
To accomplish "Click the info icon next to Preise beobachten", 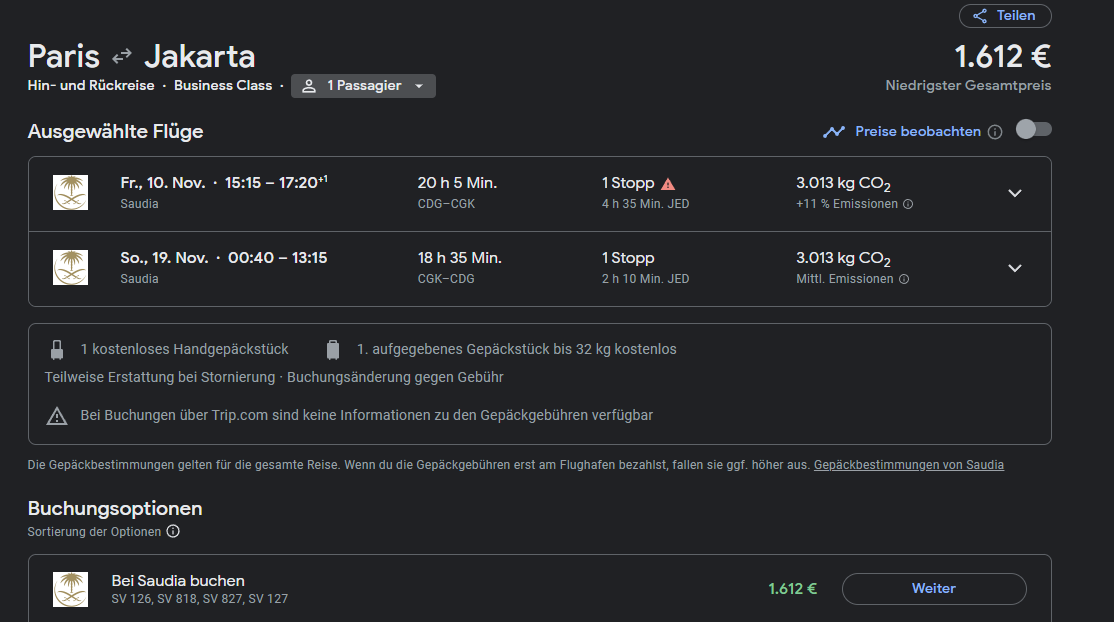I will coord(995,131).
